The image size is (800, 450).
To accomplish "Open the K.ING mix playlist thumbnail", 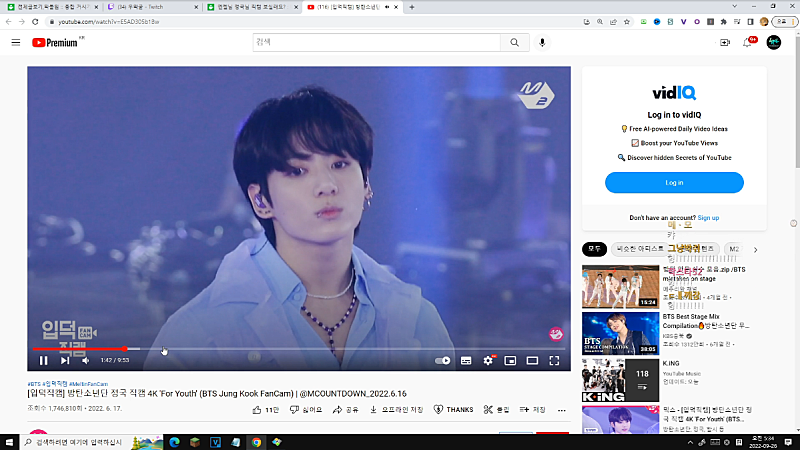I will coord(620,380).
